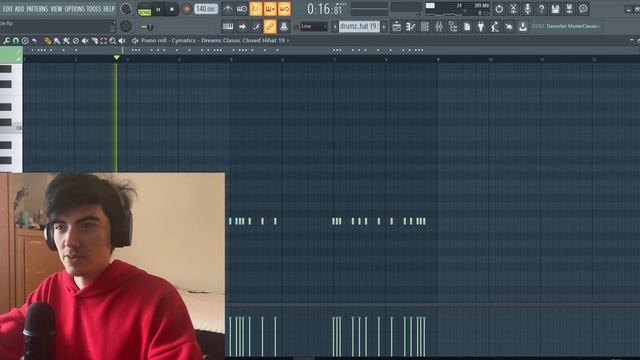
Task: Click the question mark help icon
Action: (541, 9)
